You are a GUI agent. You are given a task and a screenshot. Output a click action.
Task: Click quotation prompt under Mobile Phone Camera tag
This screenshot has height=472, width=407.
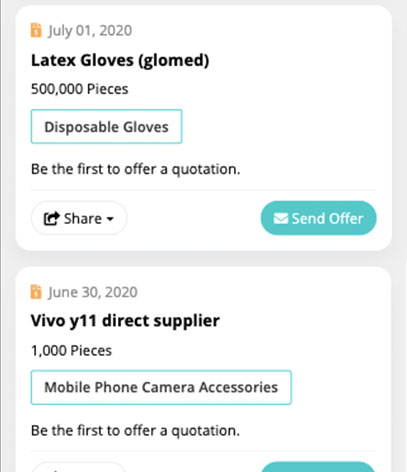(x=135, y=431)
